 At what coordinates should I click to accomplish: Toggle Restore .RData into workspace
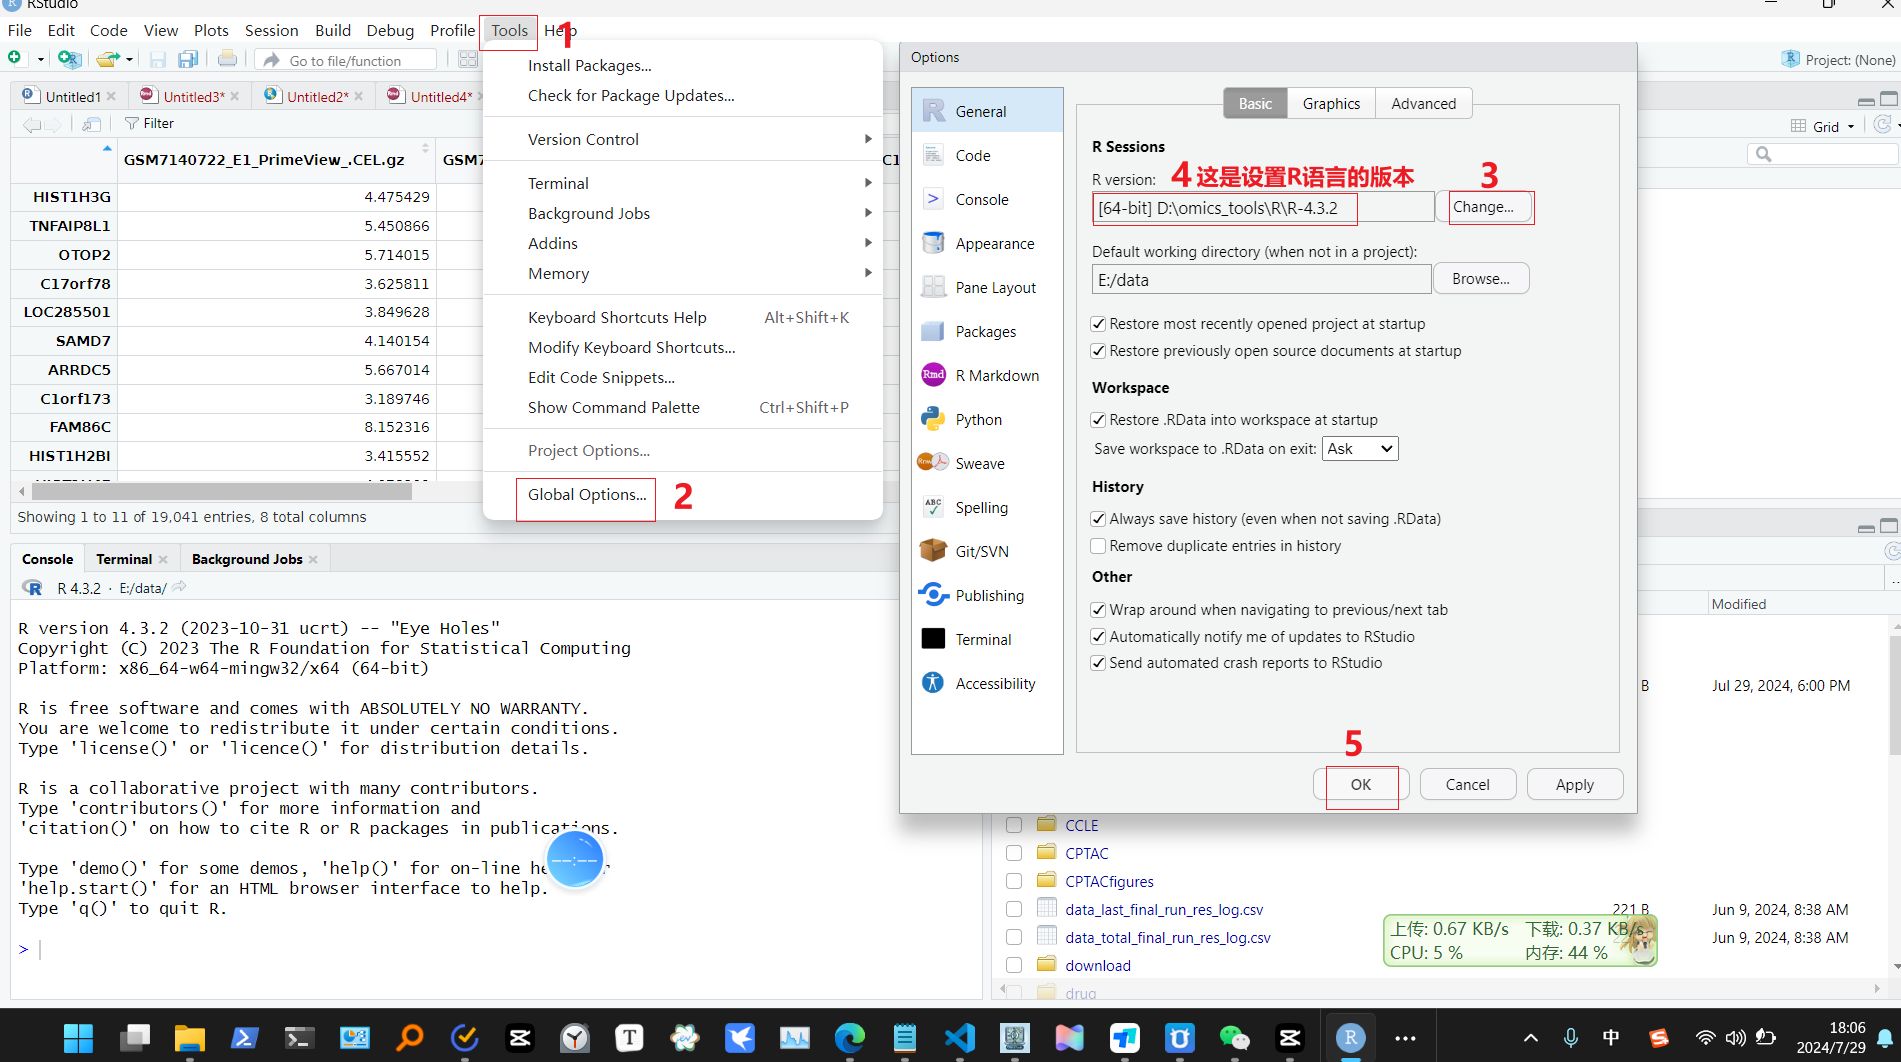1099,420
